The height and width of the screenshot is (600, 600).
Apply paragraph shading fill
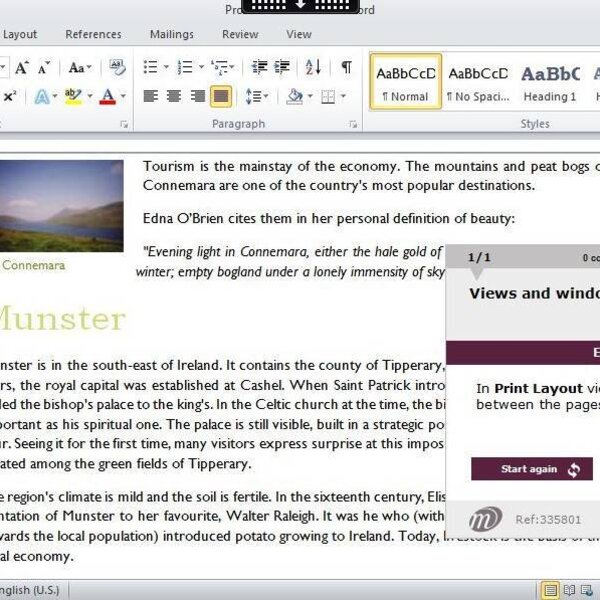click(x=294, y=96)
